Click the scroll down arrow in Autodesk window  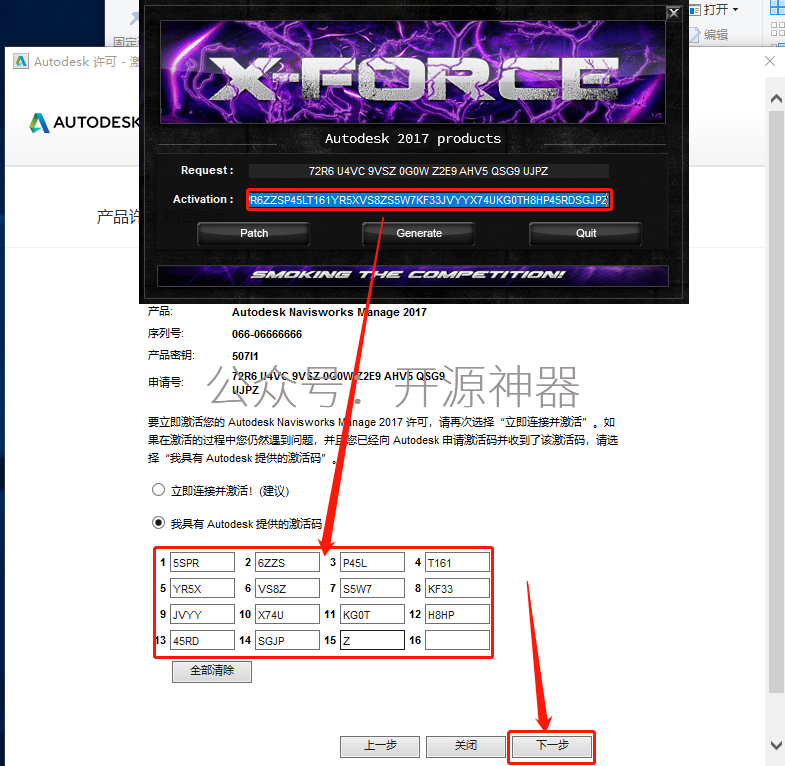coord(776,744)
